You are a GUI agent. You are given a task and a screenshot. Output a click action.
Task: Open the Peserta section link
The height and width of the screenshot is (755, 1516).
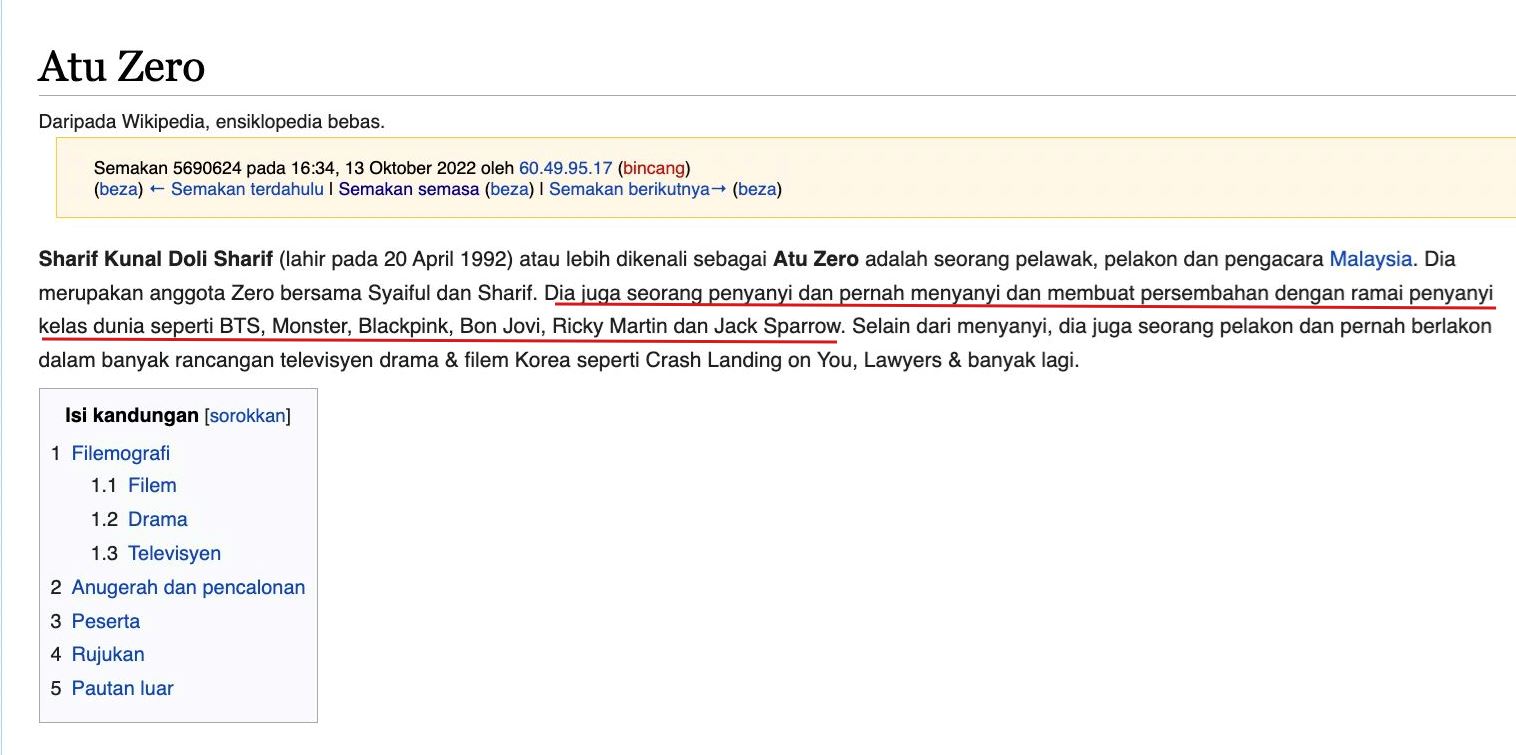coord(105,621)
